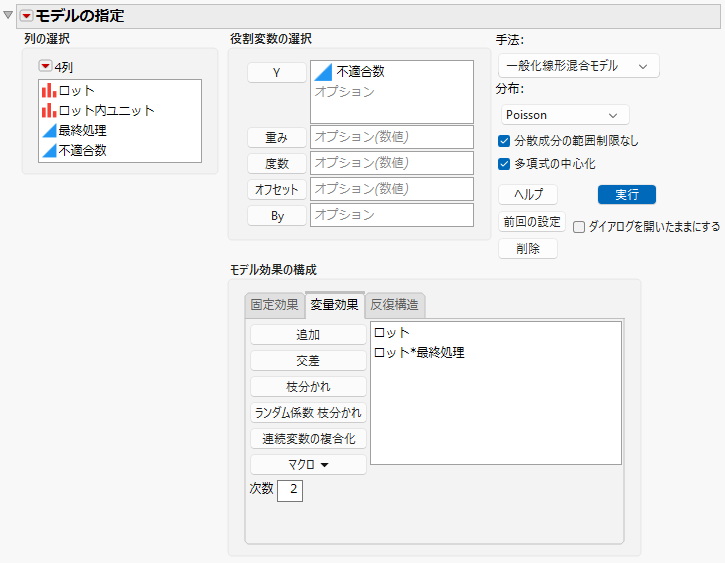The image size is (725, 563).
Task: Click the By role button
Action: point(276,216)
